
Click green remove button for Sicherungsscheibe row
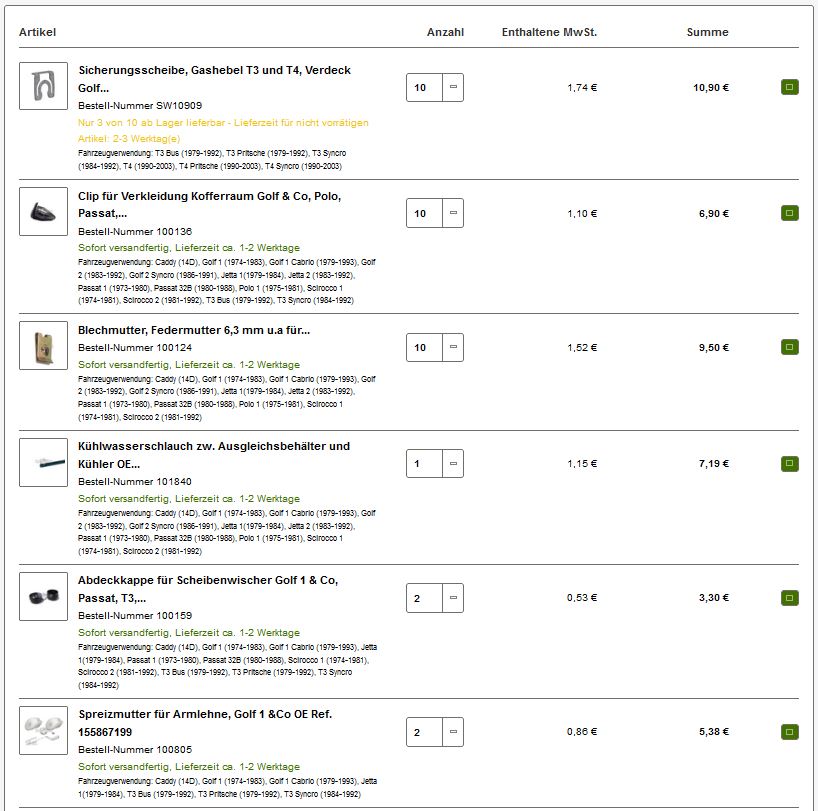pyautogui.click(x=789, y=88)
